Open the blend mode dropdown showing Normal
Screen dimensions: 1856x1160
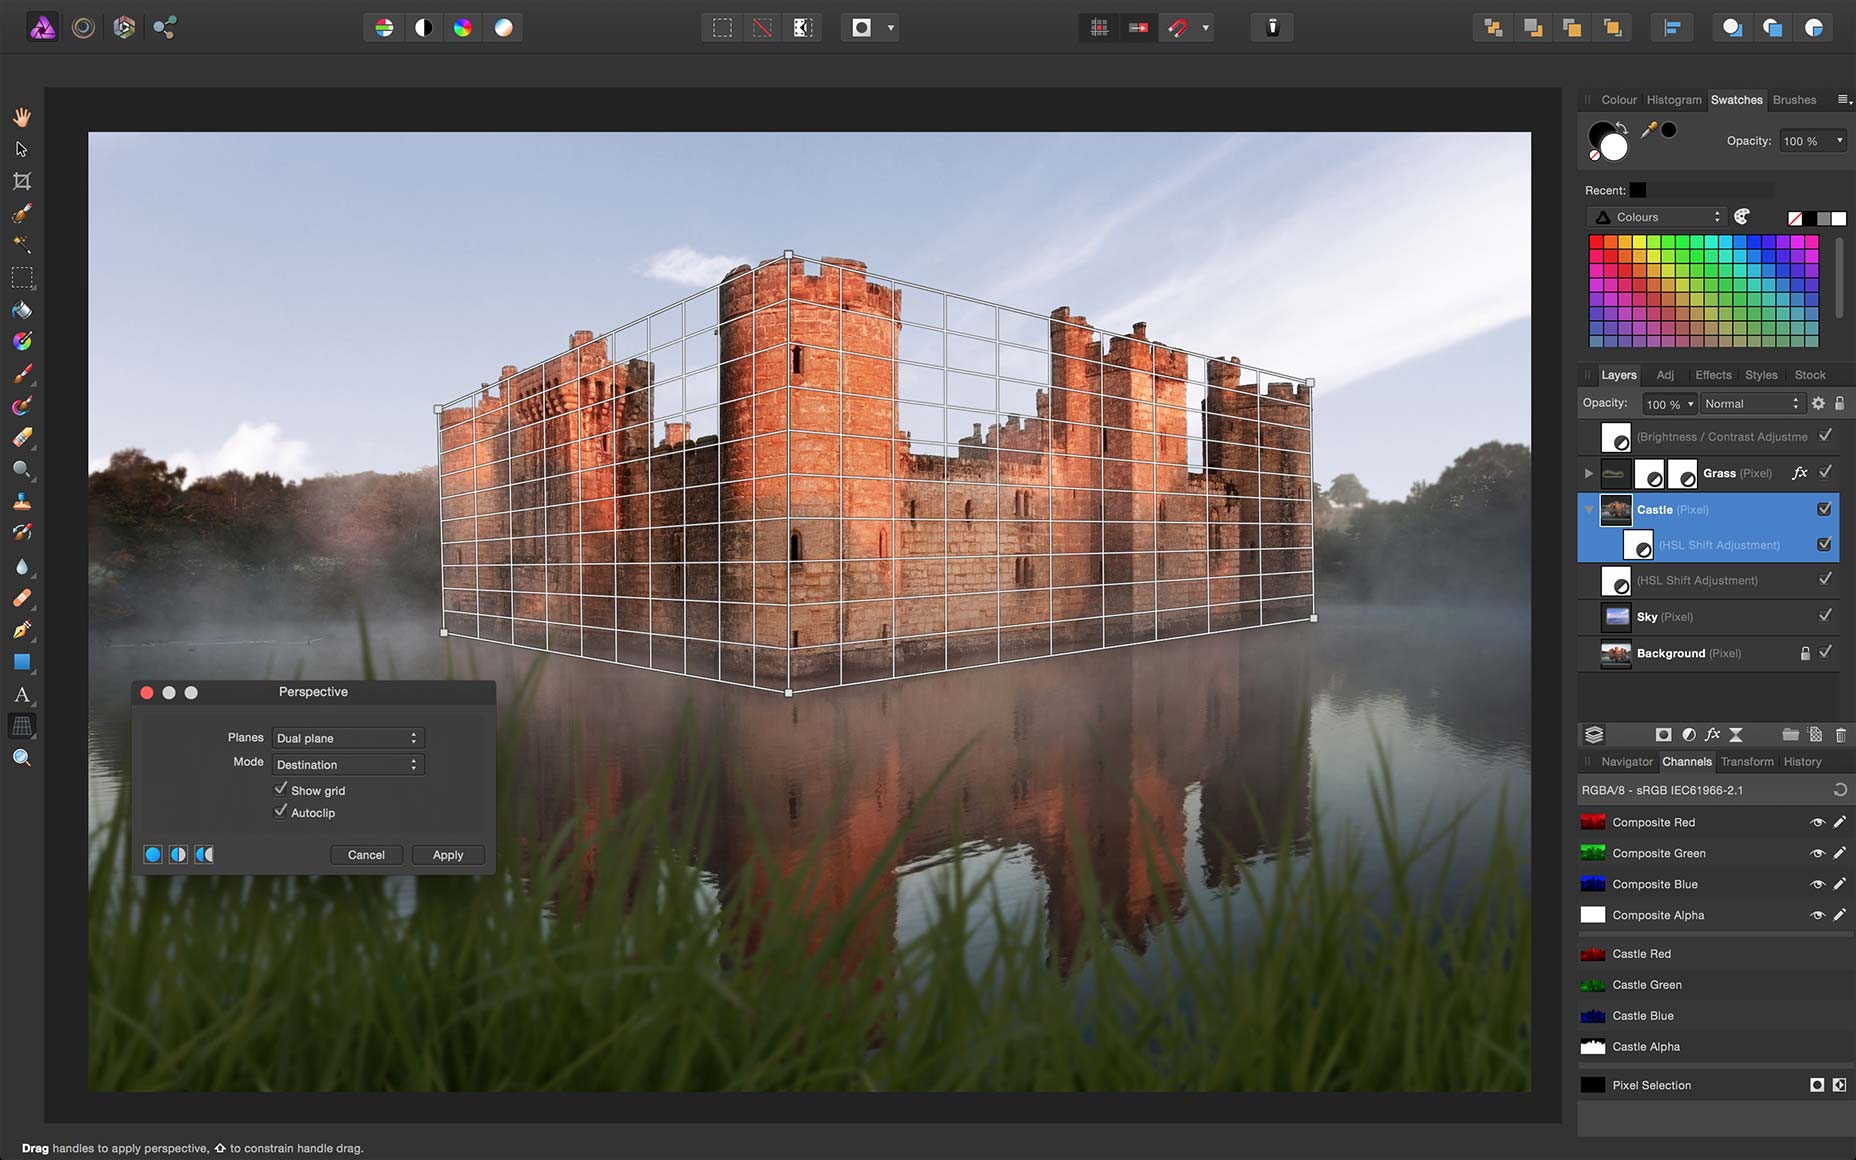1752,403
